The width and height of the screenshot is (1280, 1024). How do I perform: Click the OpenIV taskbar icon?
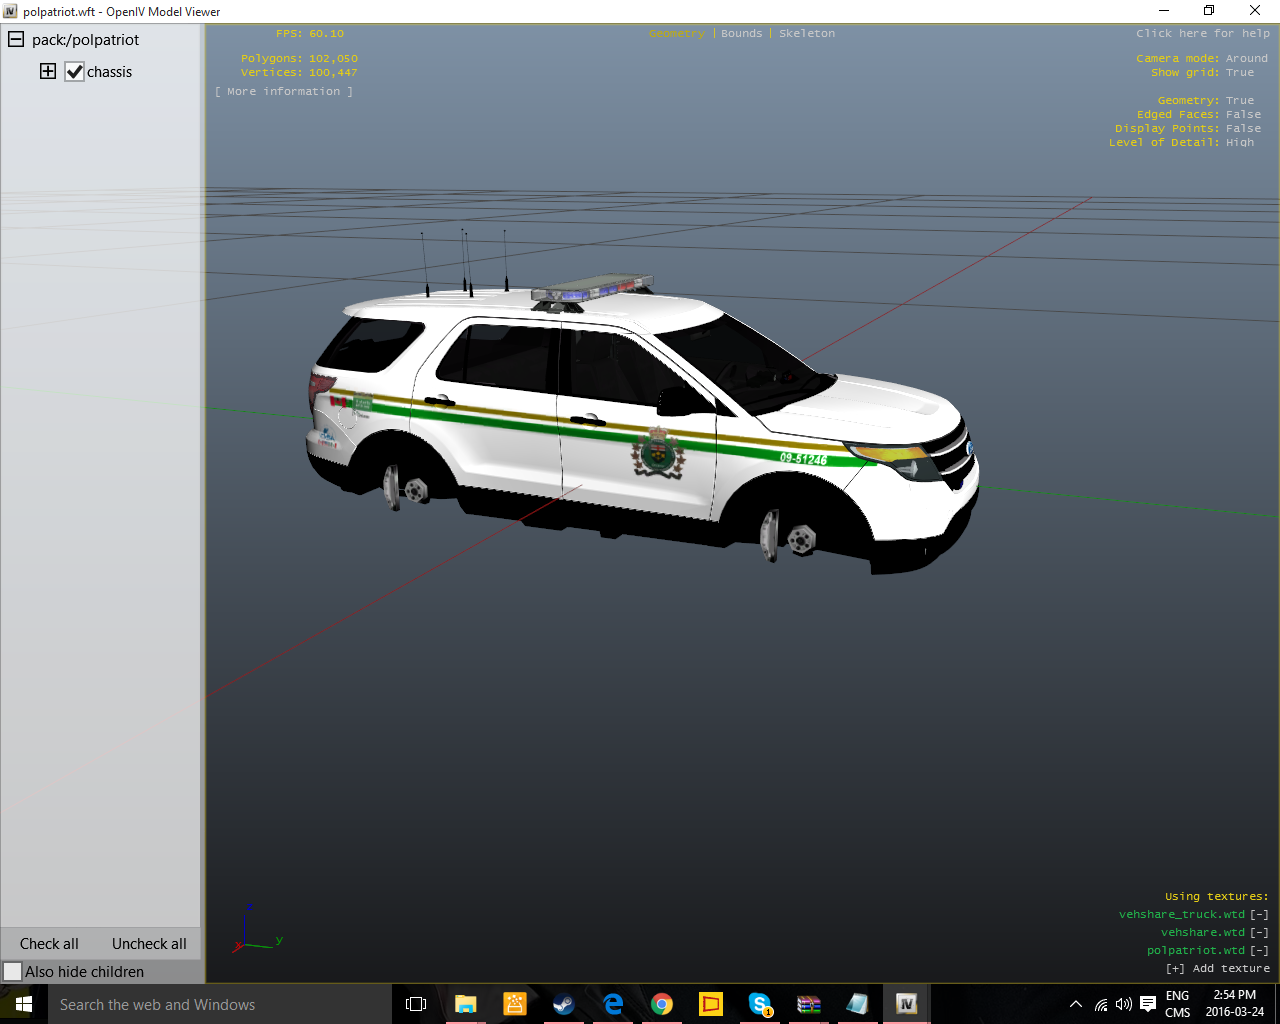pos(906,1004)
